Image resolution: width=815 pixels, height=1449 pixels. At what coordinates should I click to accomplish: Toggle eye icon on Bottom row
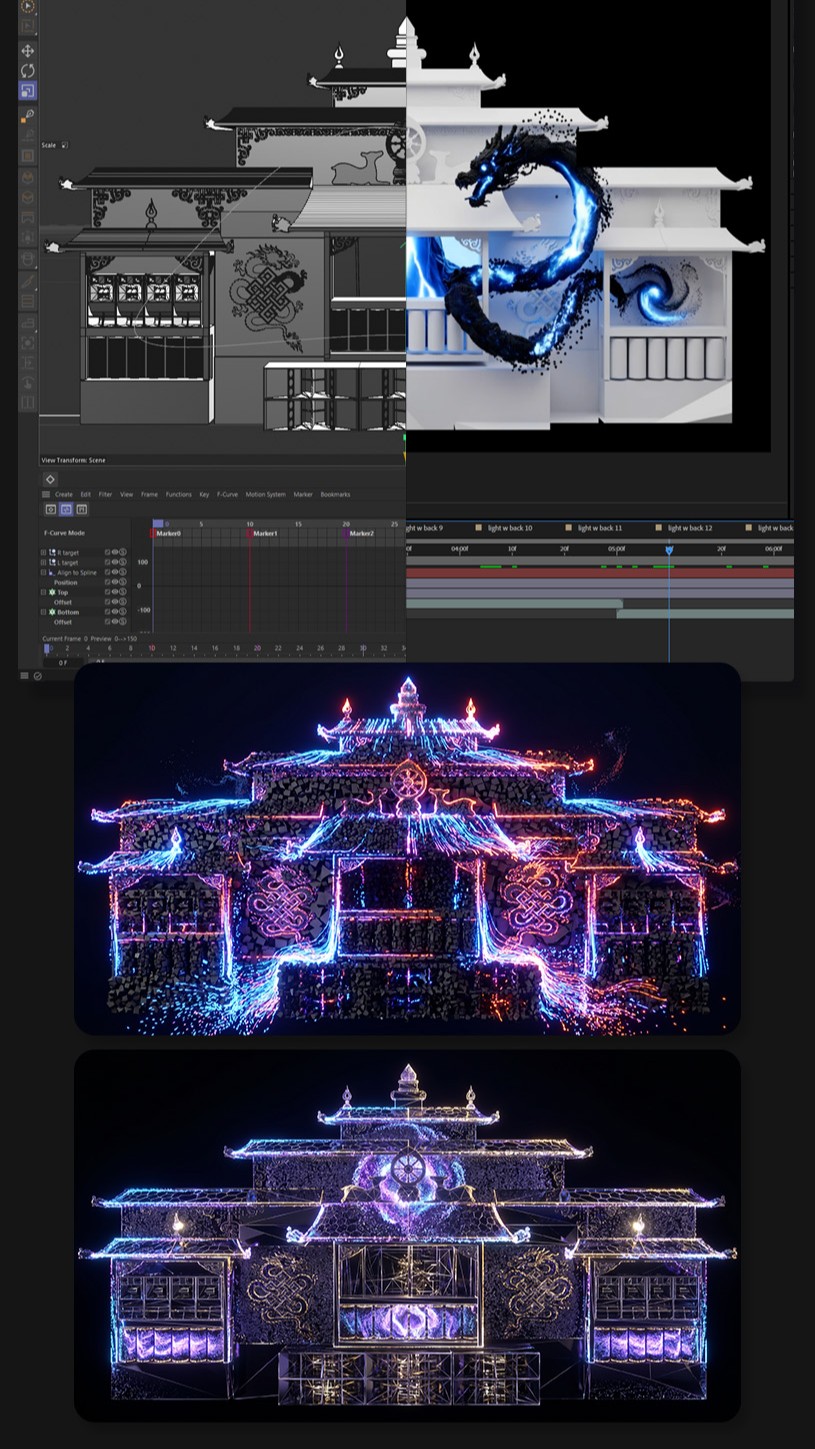pos(115,612)
